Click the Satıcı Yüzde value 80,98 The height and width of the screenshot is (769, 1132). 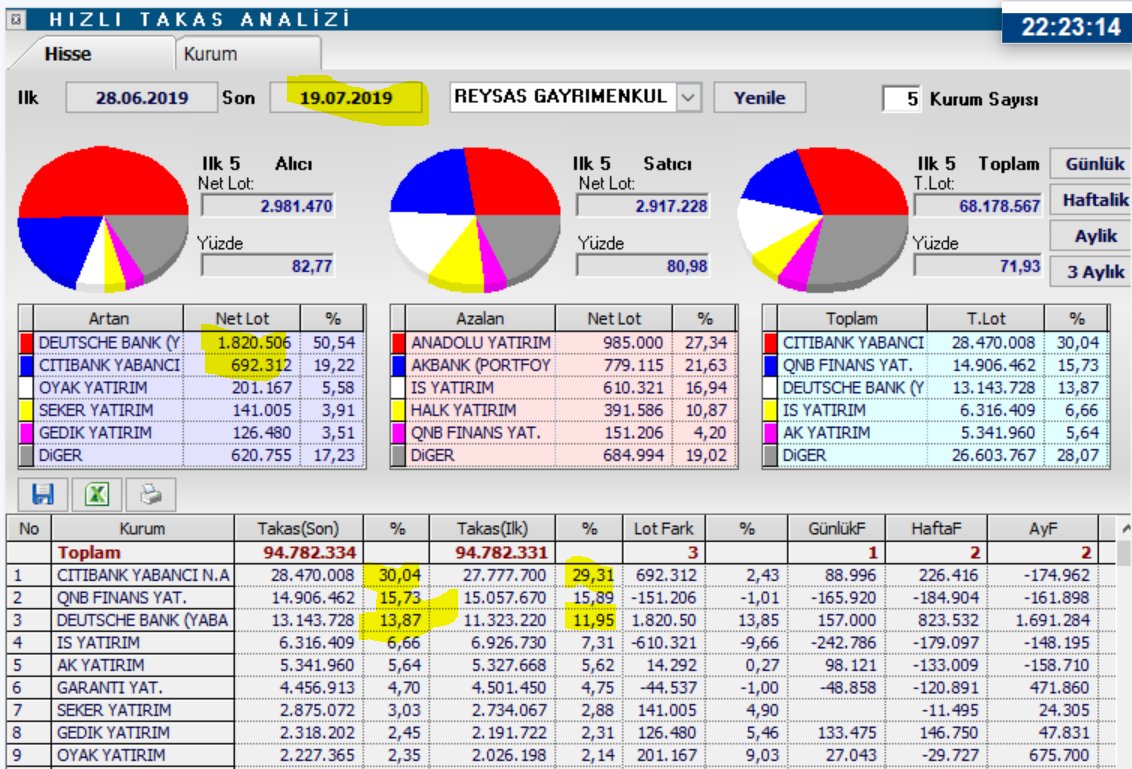tap(643, 266)
